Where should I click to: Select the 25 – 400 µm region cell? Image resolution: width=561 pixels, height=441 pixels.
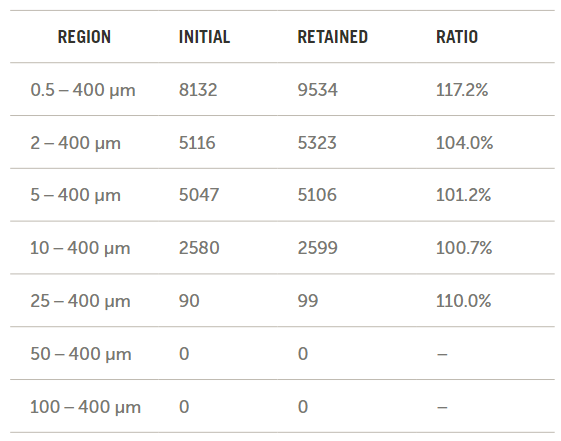[80, 301]
